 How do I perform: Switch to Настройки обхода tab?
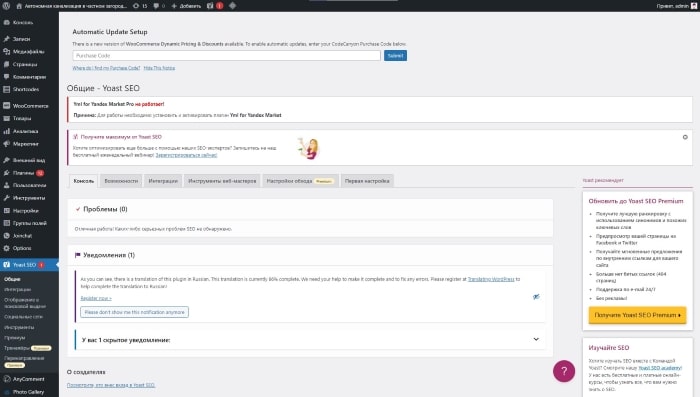point(300,181)
